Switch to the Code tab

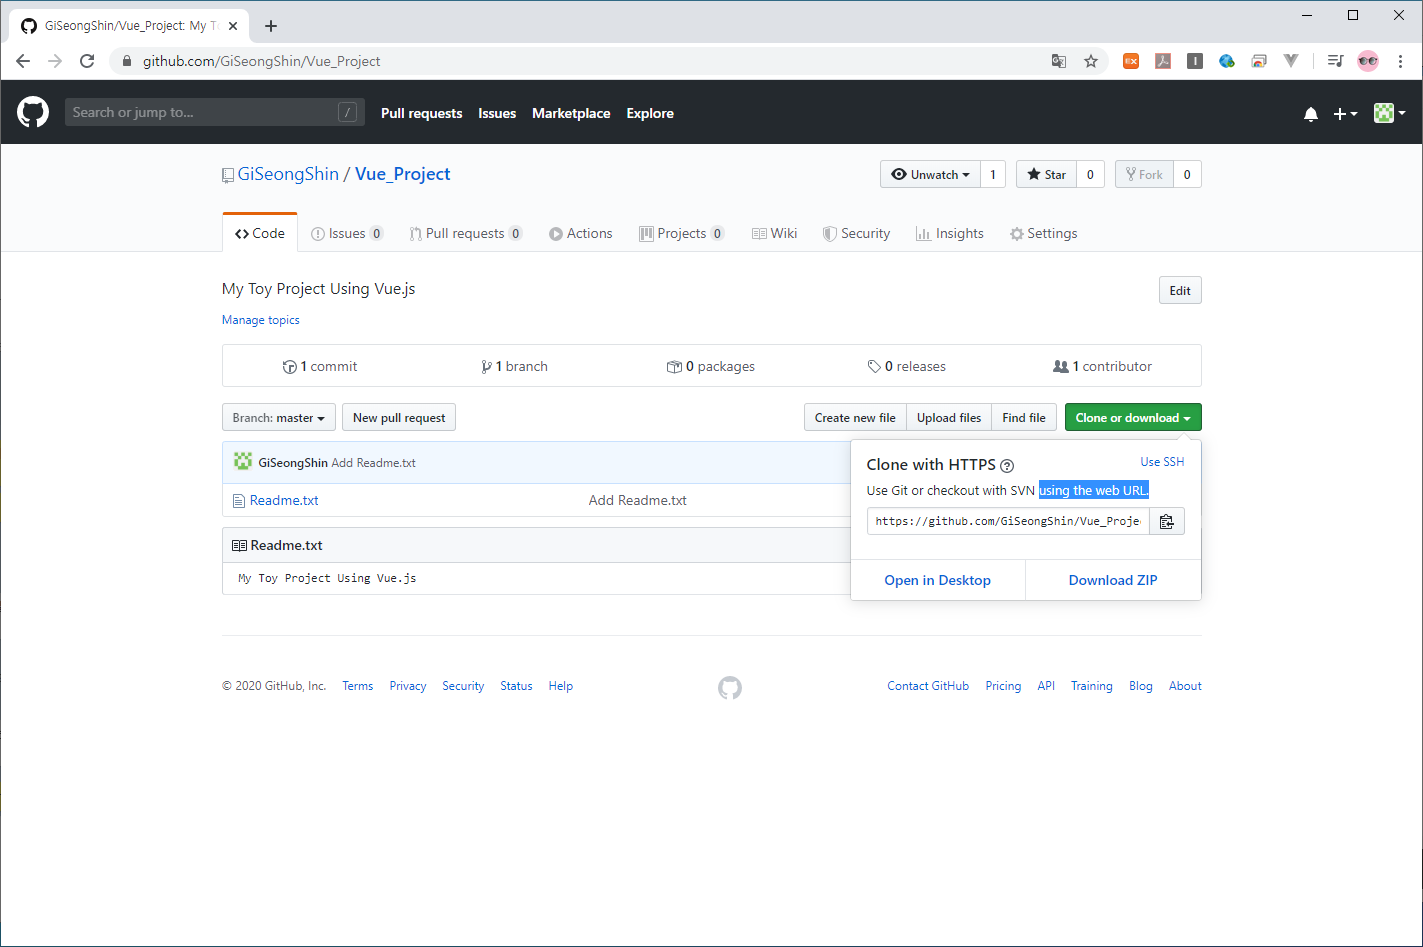tap(260, 233)
